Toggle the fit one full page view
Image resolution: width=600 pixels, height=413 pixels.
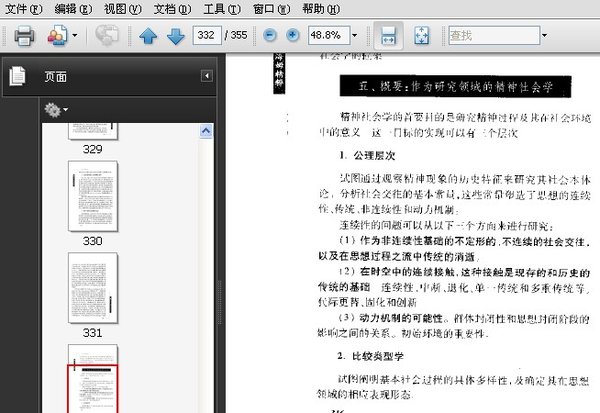[x=421, y=36]
